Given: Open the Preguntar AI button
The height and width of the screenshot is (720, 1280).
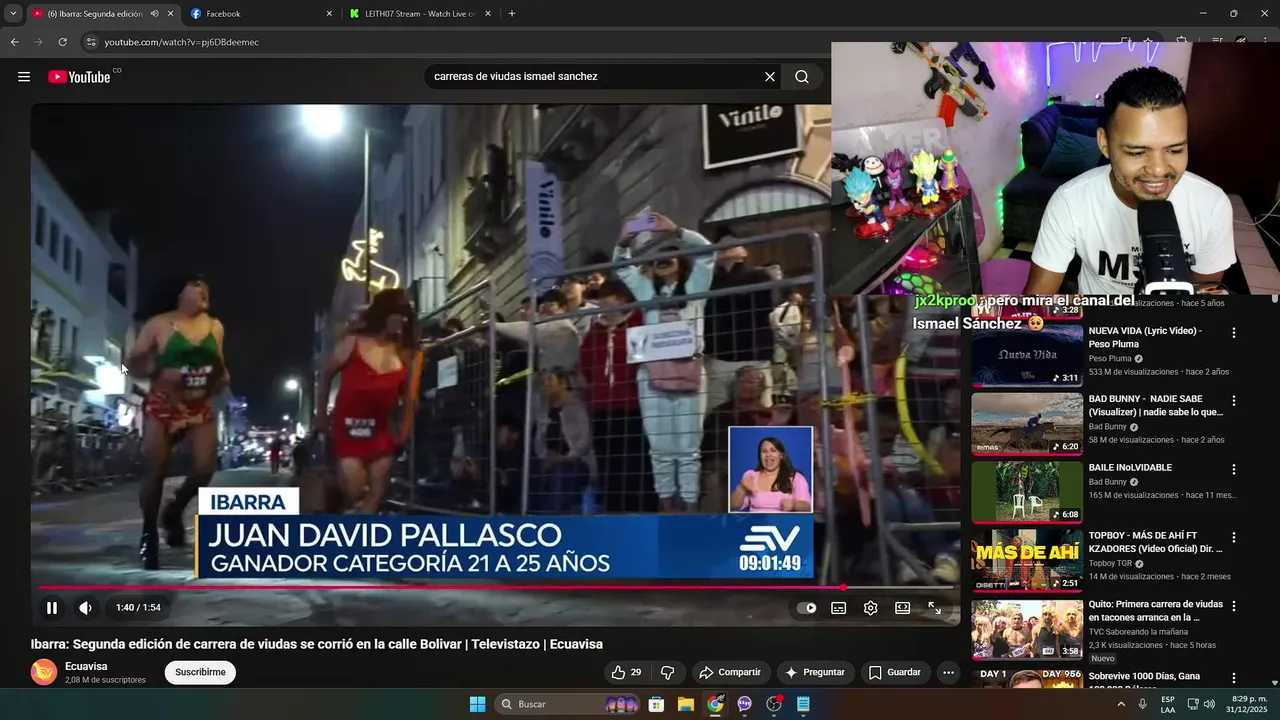Looking at the screenshot, I should click(816, 673).
